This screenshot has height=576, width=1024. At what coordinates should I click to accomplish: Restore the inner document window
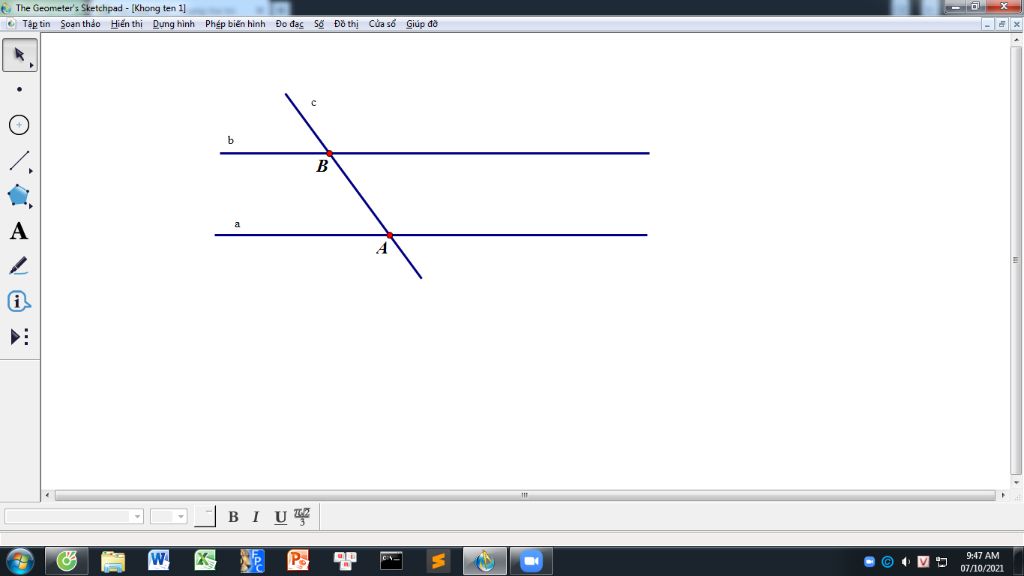click(x=1002, y=24)
